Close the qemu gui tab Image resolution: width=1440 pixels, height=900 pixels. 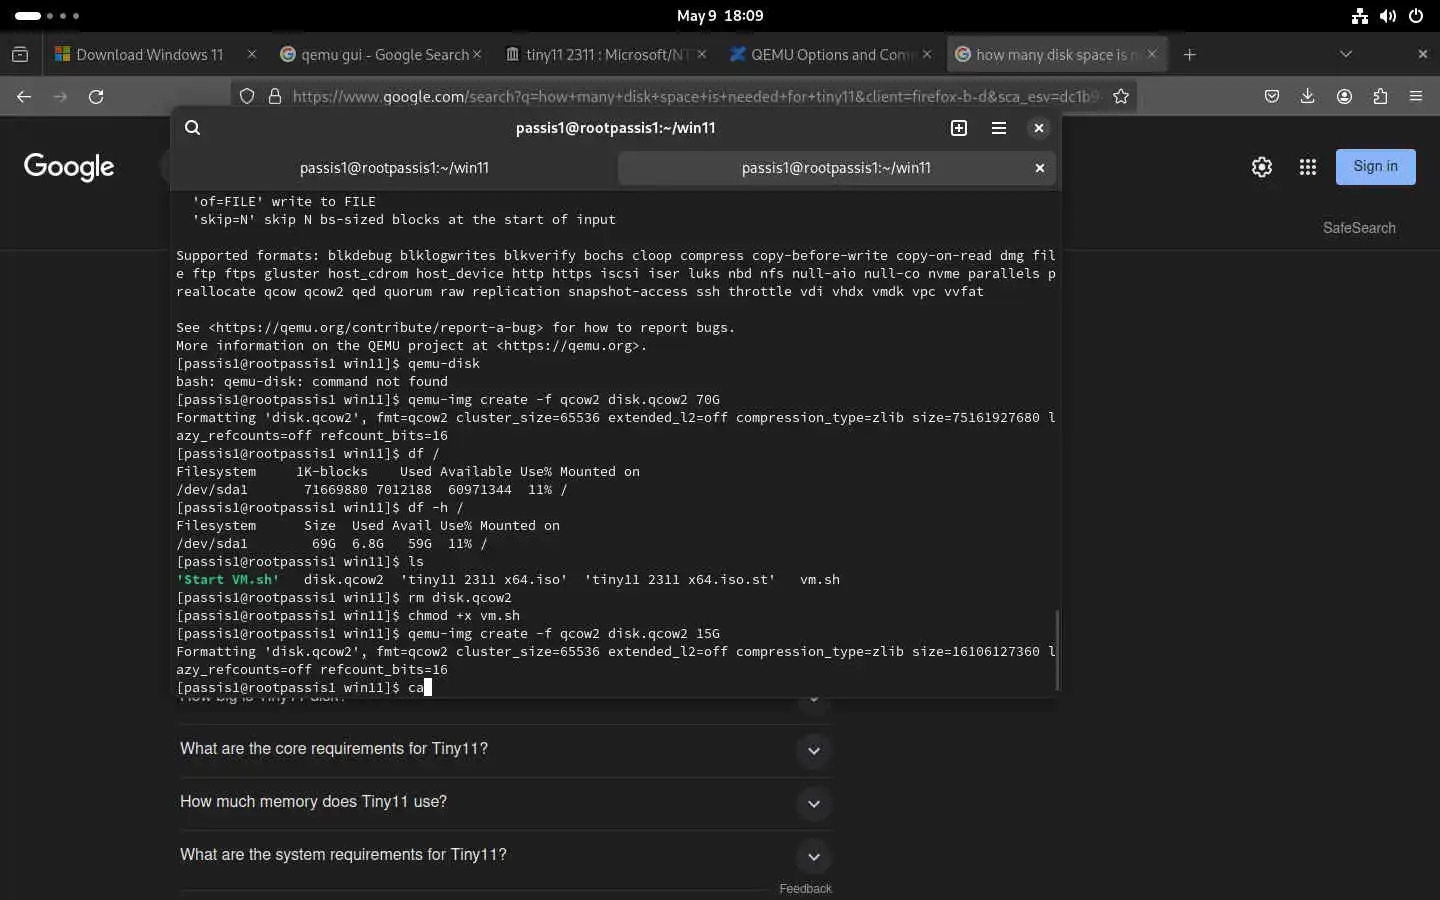click(x=477, y=55)
